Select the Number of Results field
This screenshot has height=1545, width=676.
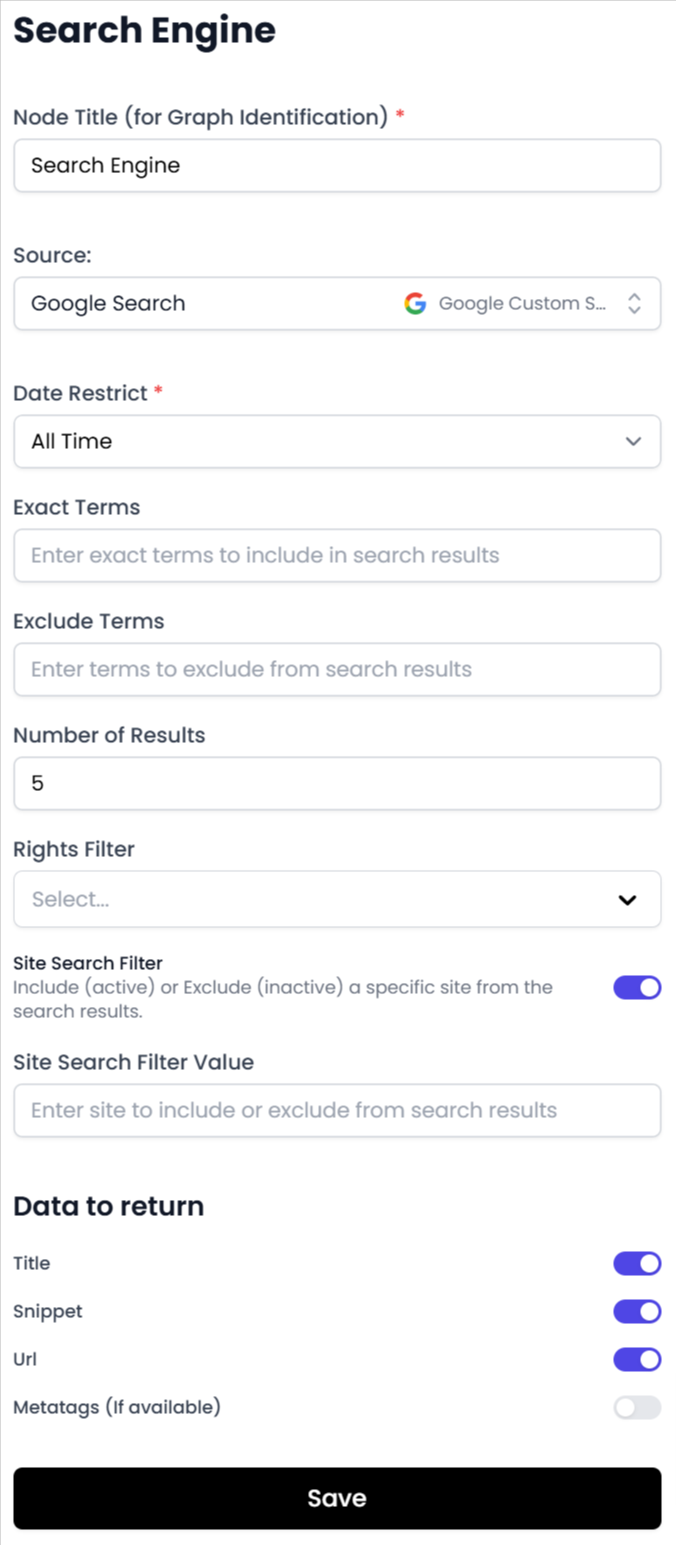click(337, 783)
